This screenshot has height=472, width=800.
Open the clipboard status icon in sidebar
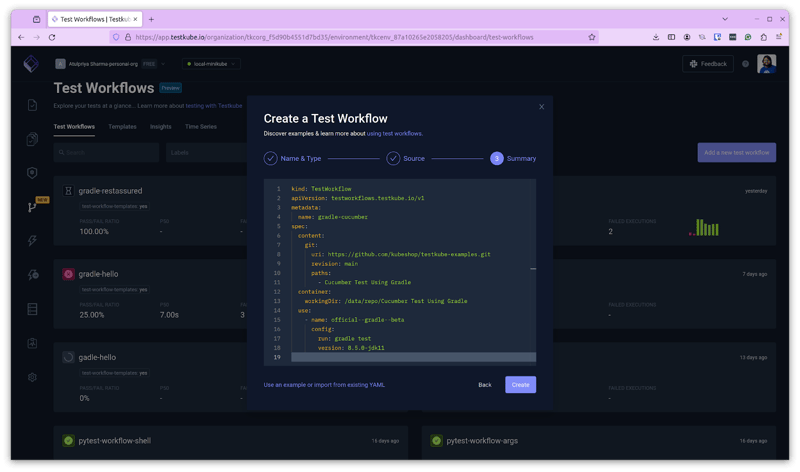[32, 343]
